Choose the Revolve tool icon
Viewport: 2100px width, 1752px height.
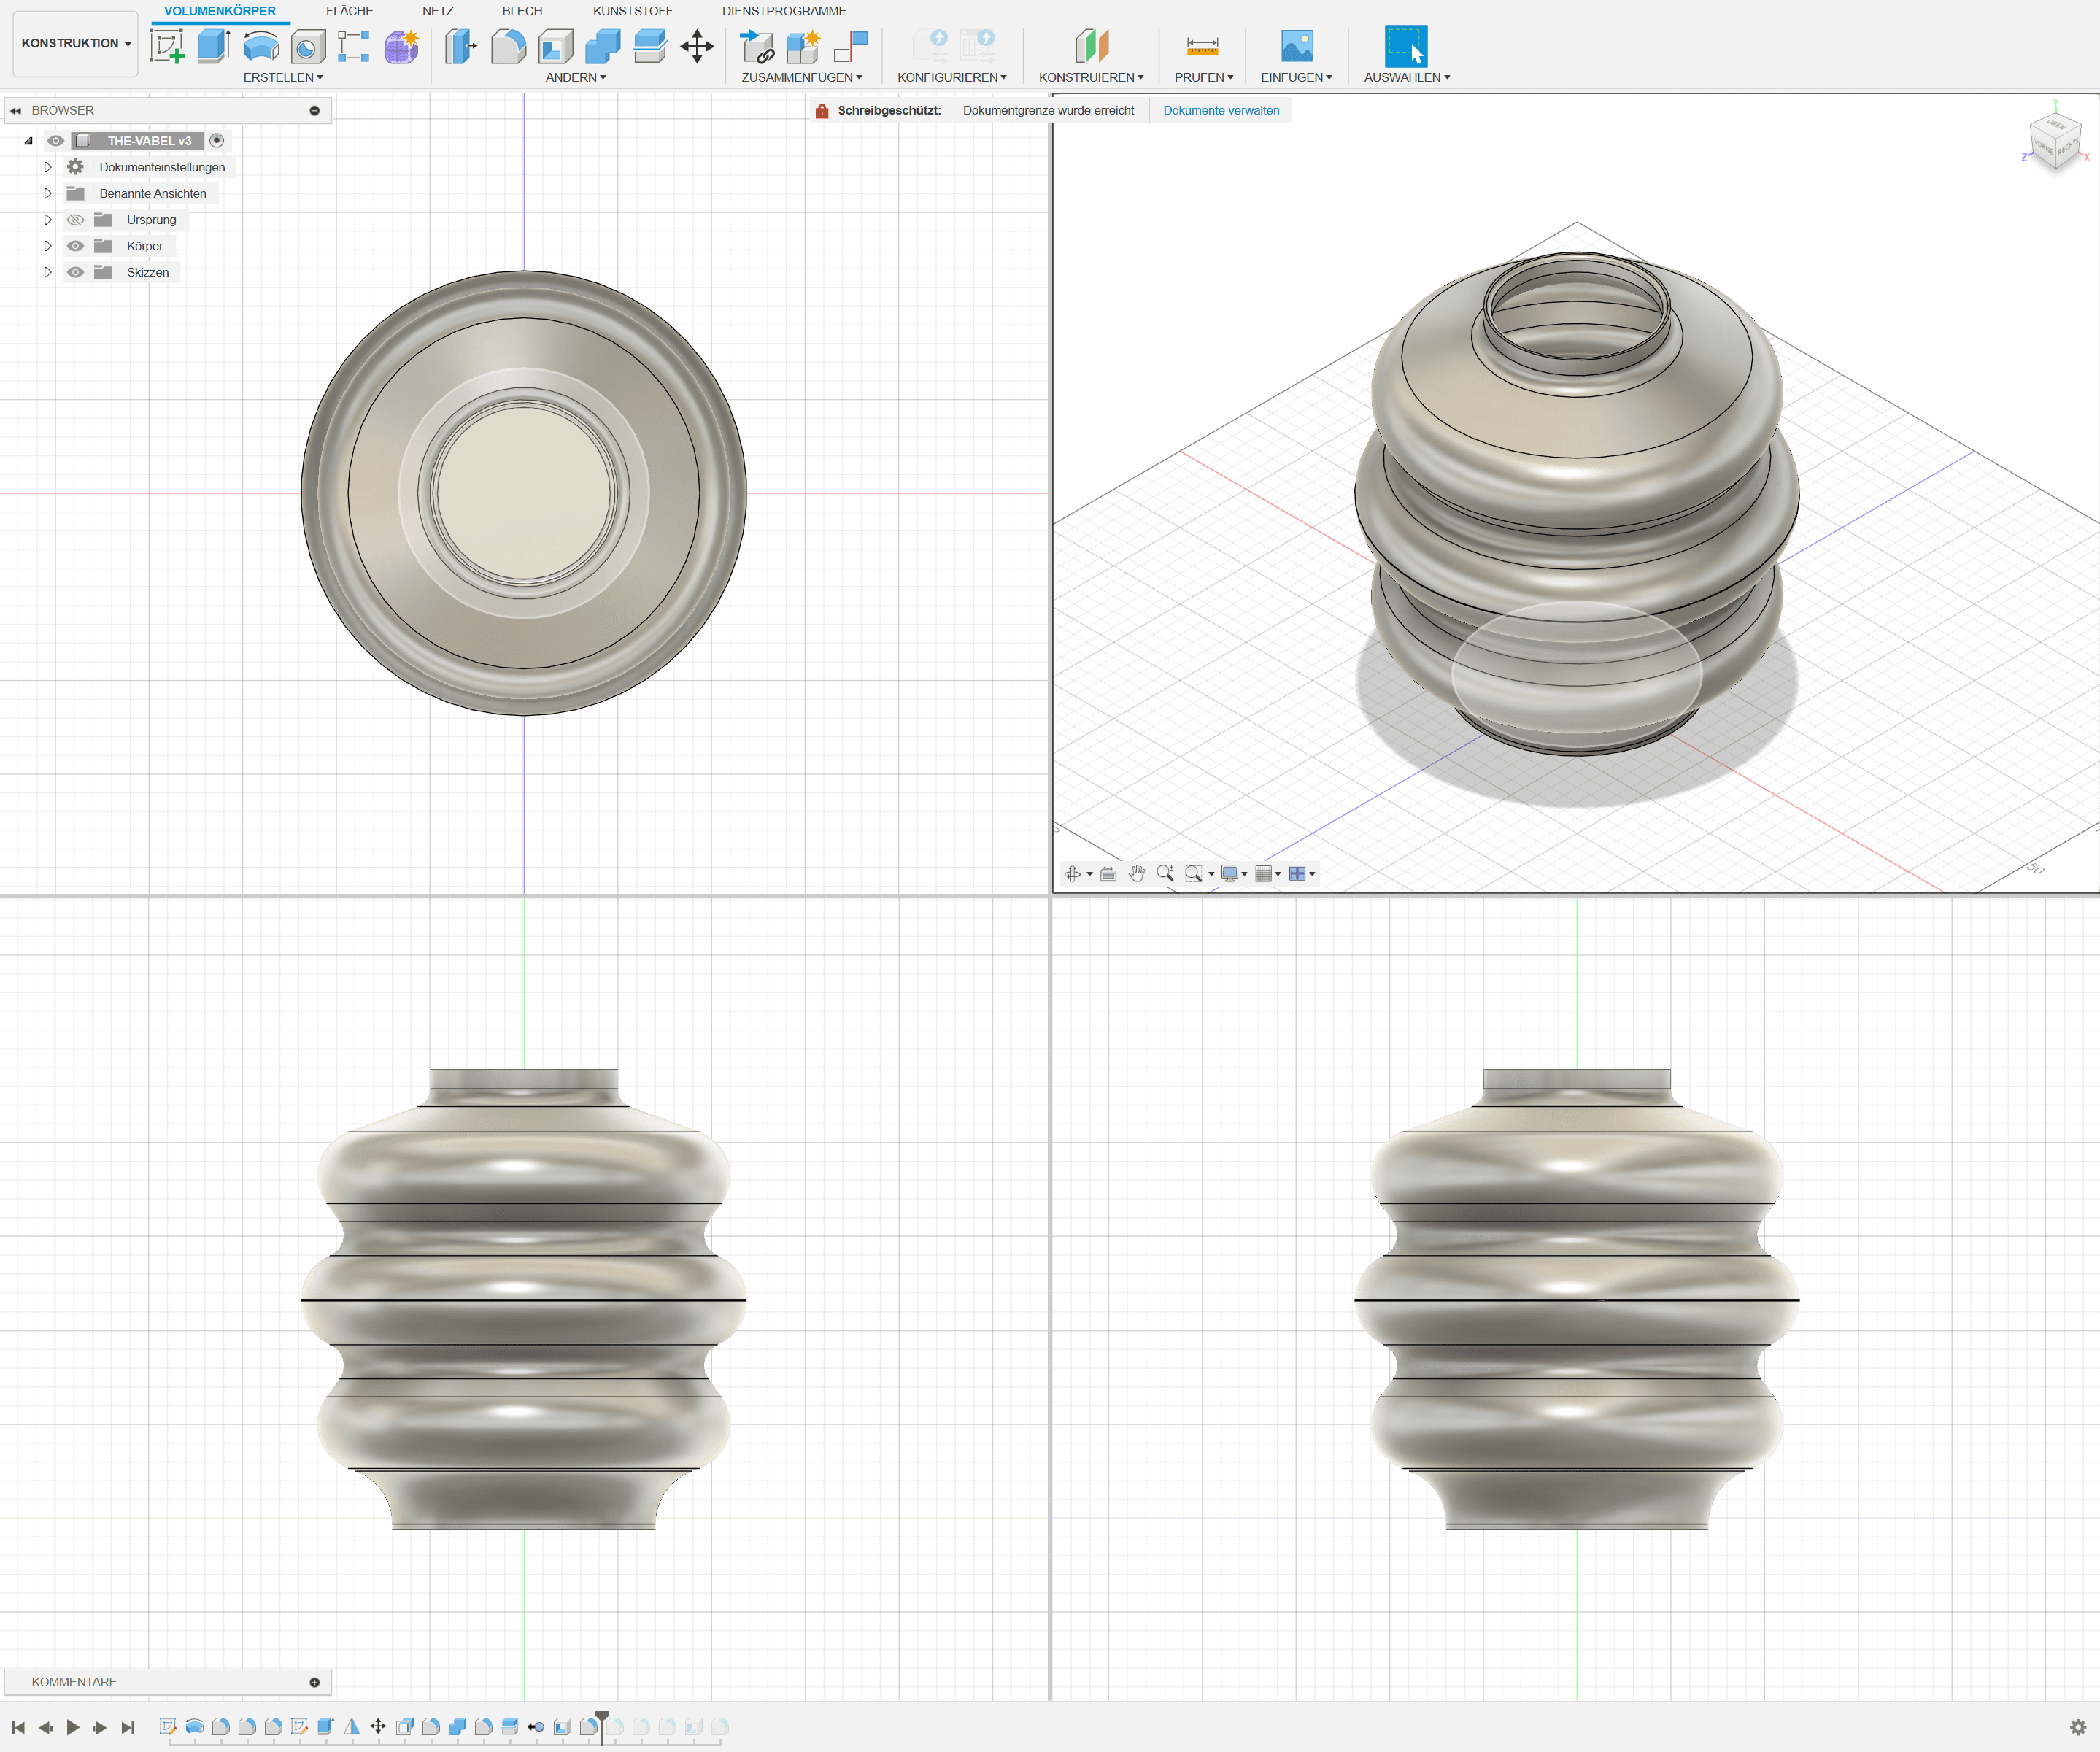click(x=261, y=46)
